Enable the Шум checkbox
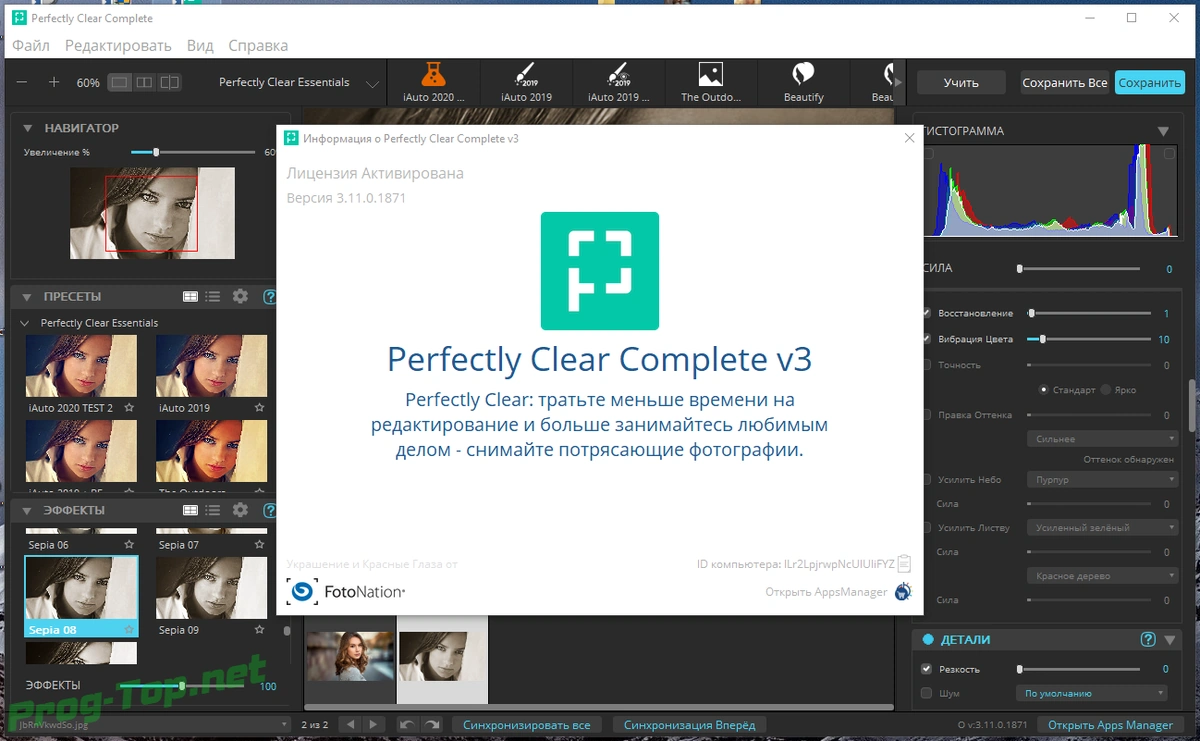This screenshot has height=741, width=1200. (x=926, y=693)
